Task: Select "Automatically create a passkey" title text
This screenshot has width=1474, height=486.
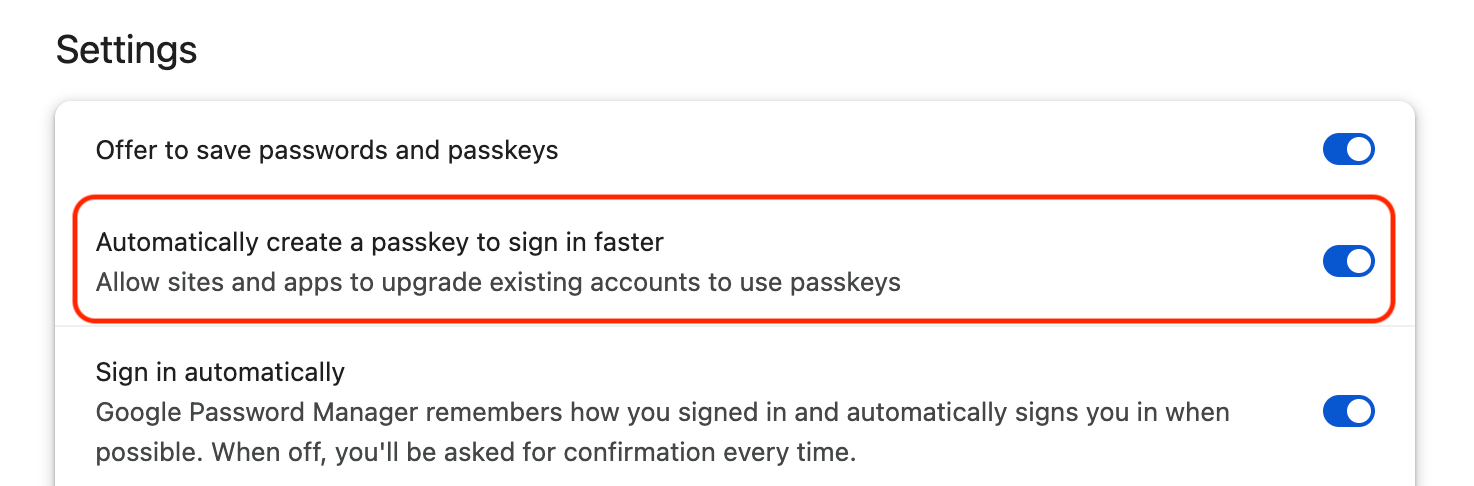Action: click(x=379, y=242)
